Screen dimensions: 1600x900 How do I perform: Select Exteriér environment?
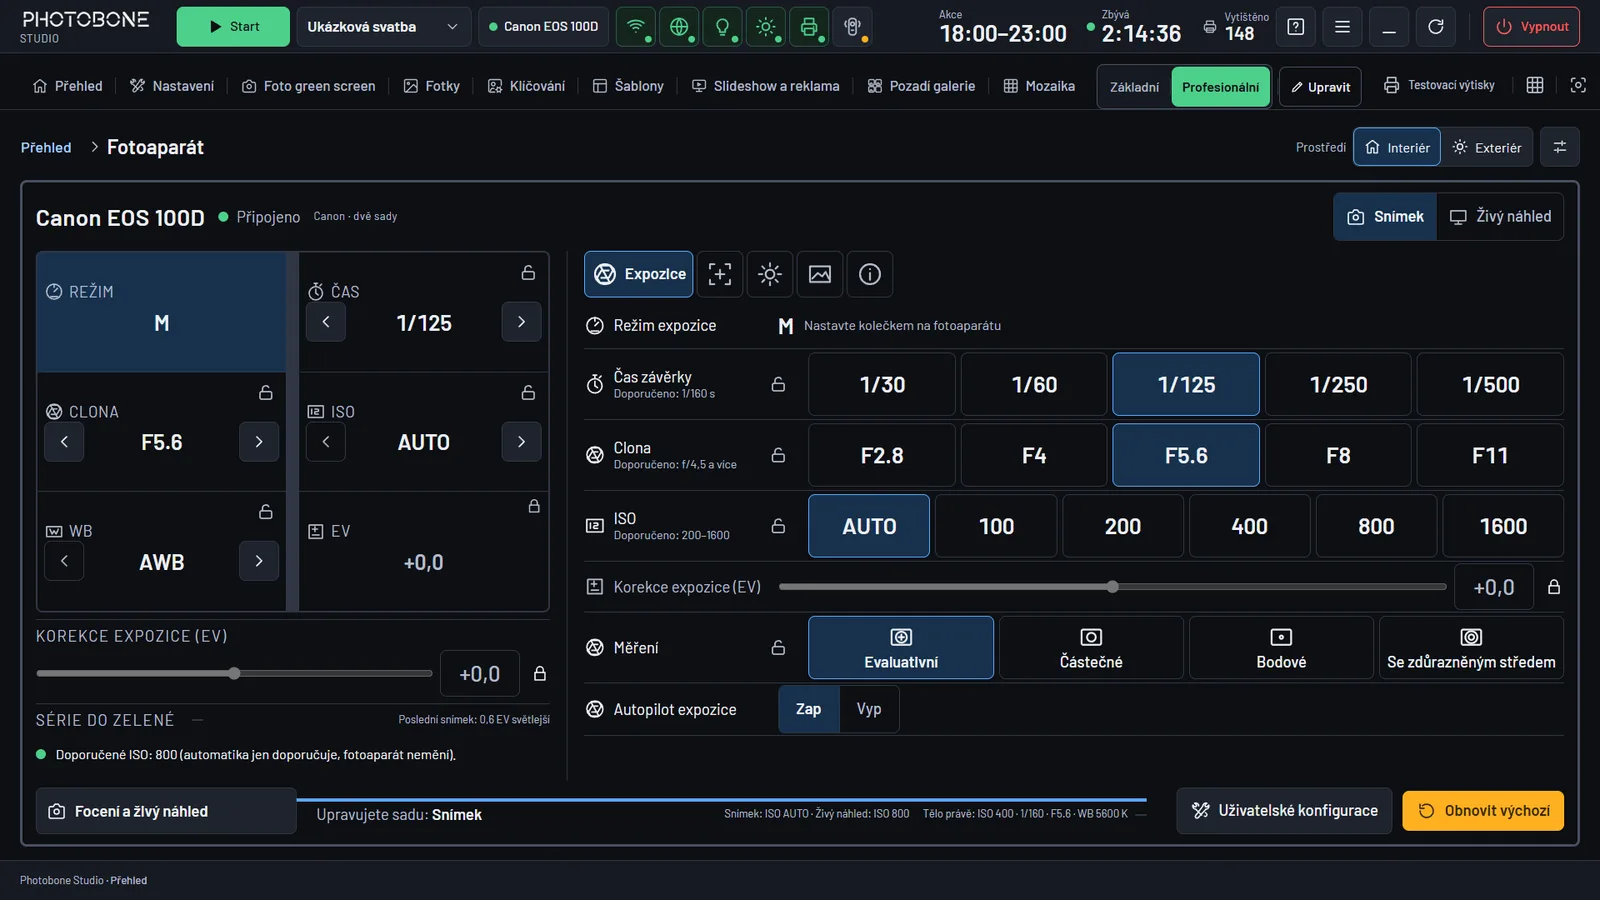point(1487,147)
